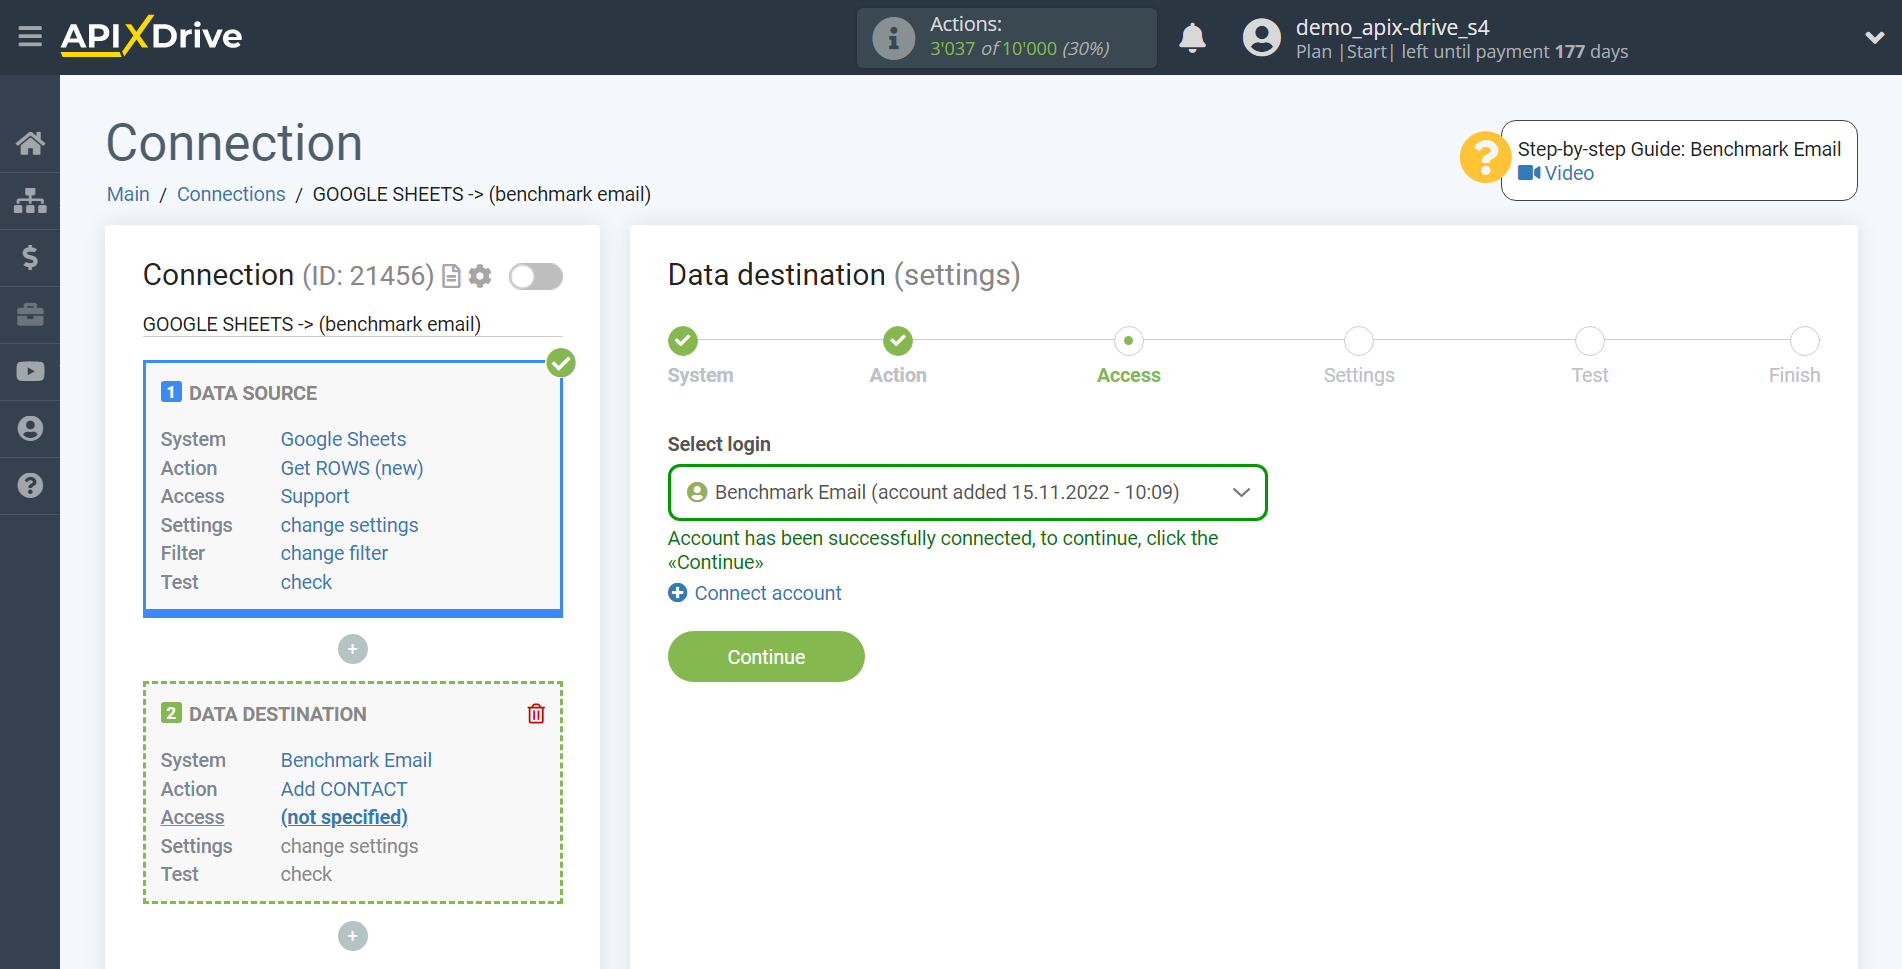Open the help question icon in sidebar
Screen dimensions: 1902x969
pos(30,486)
